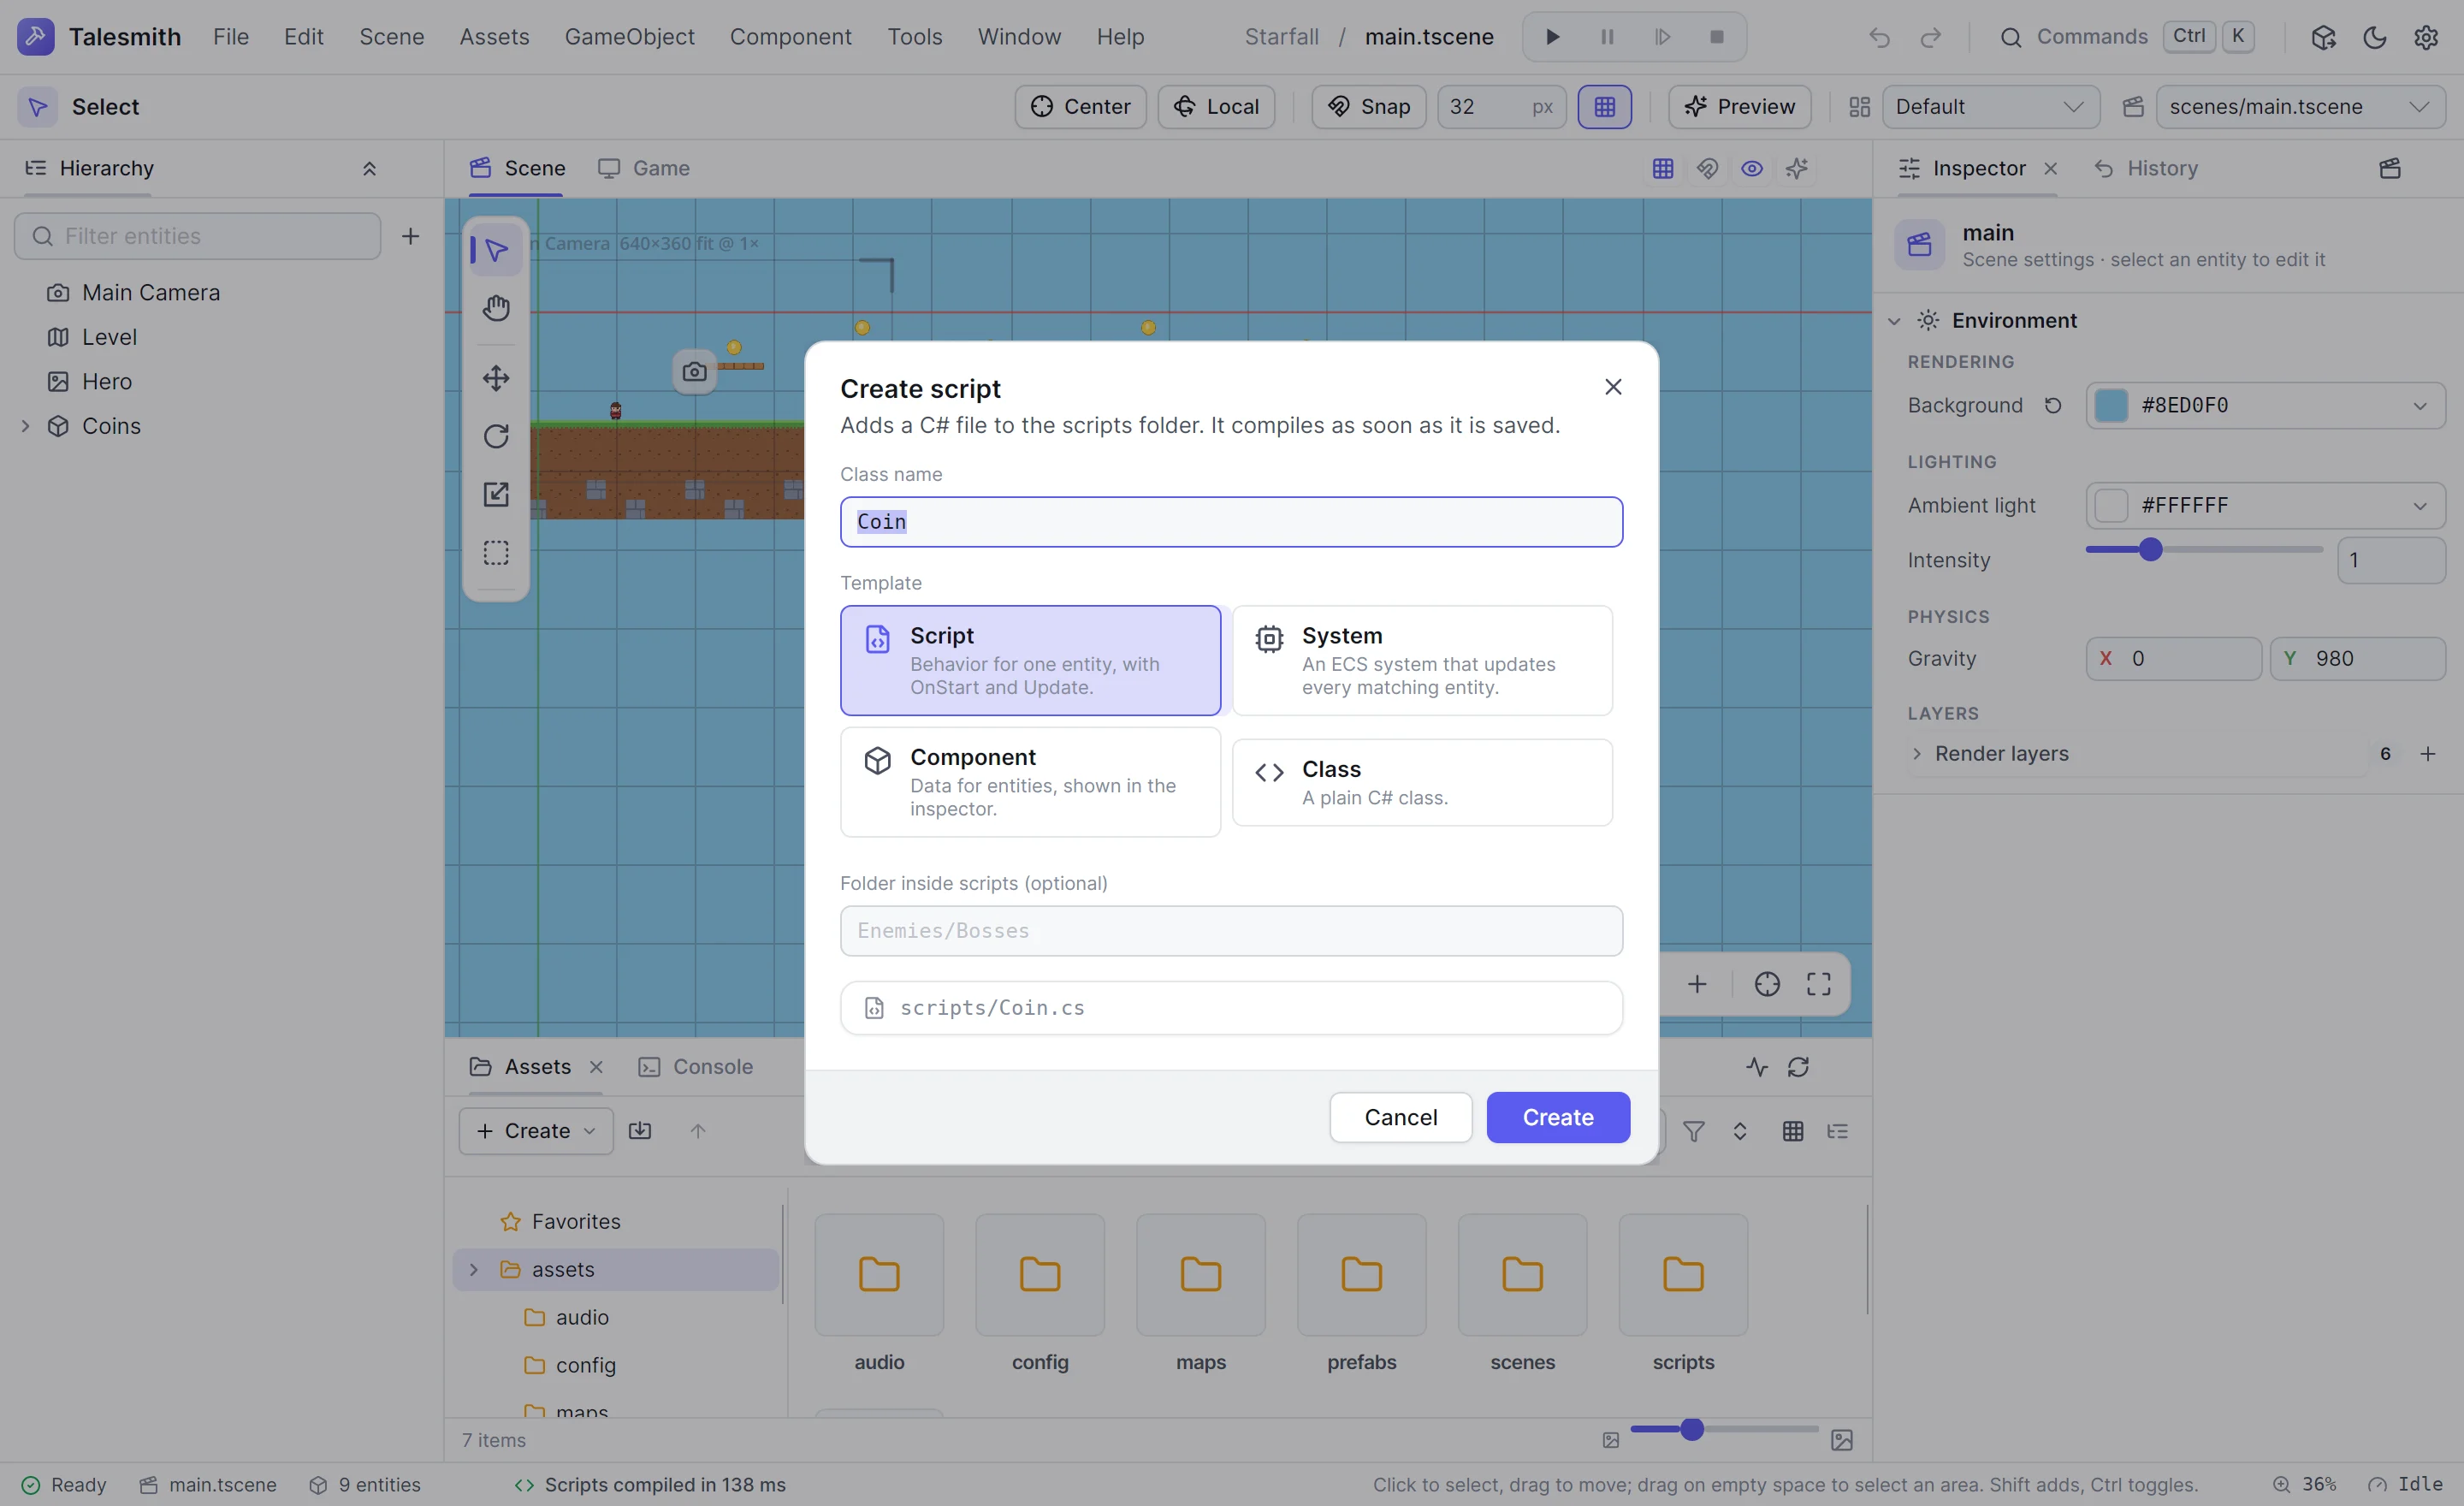This screenshot has height=1506, width=2464.
Task: Click the Redo arrow icon
Action: (1931, 37)
